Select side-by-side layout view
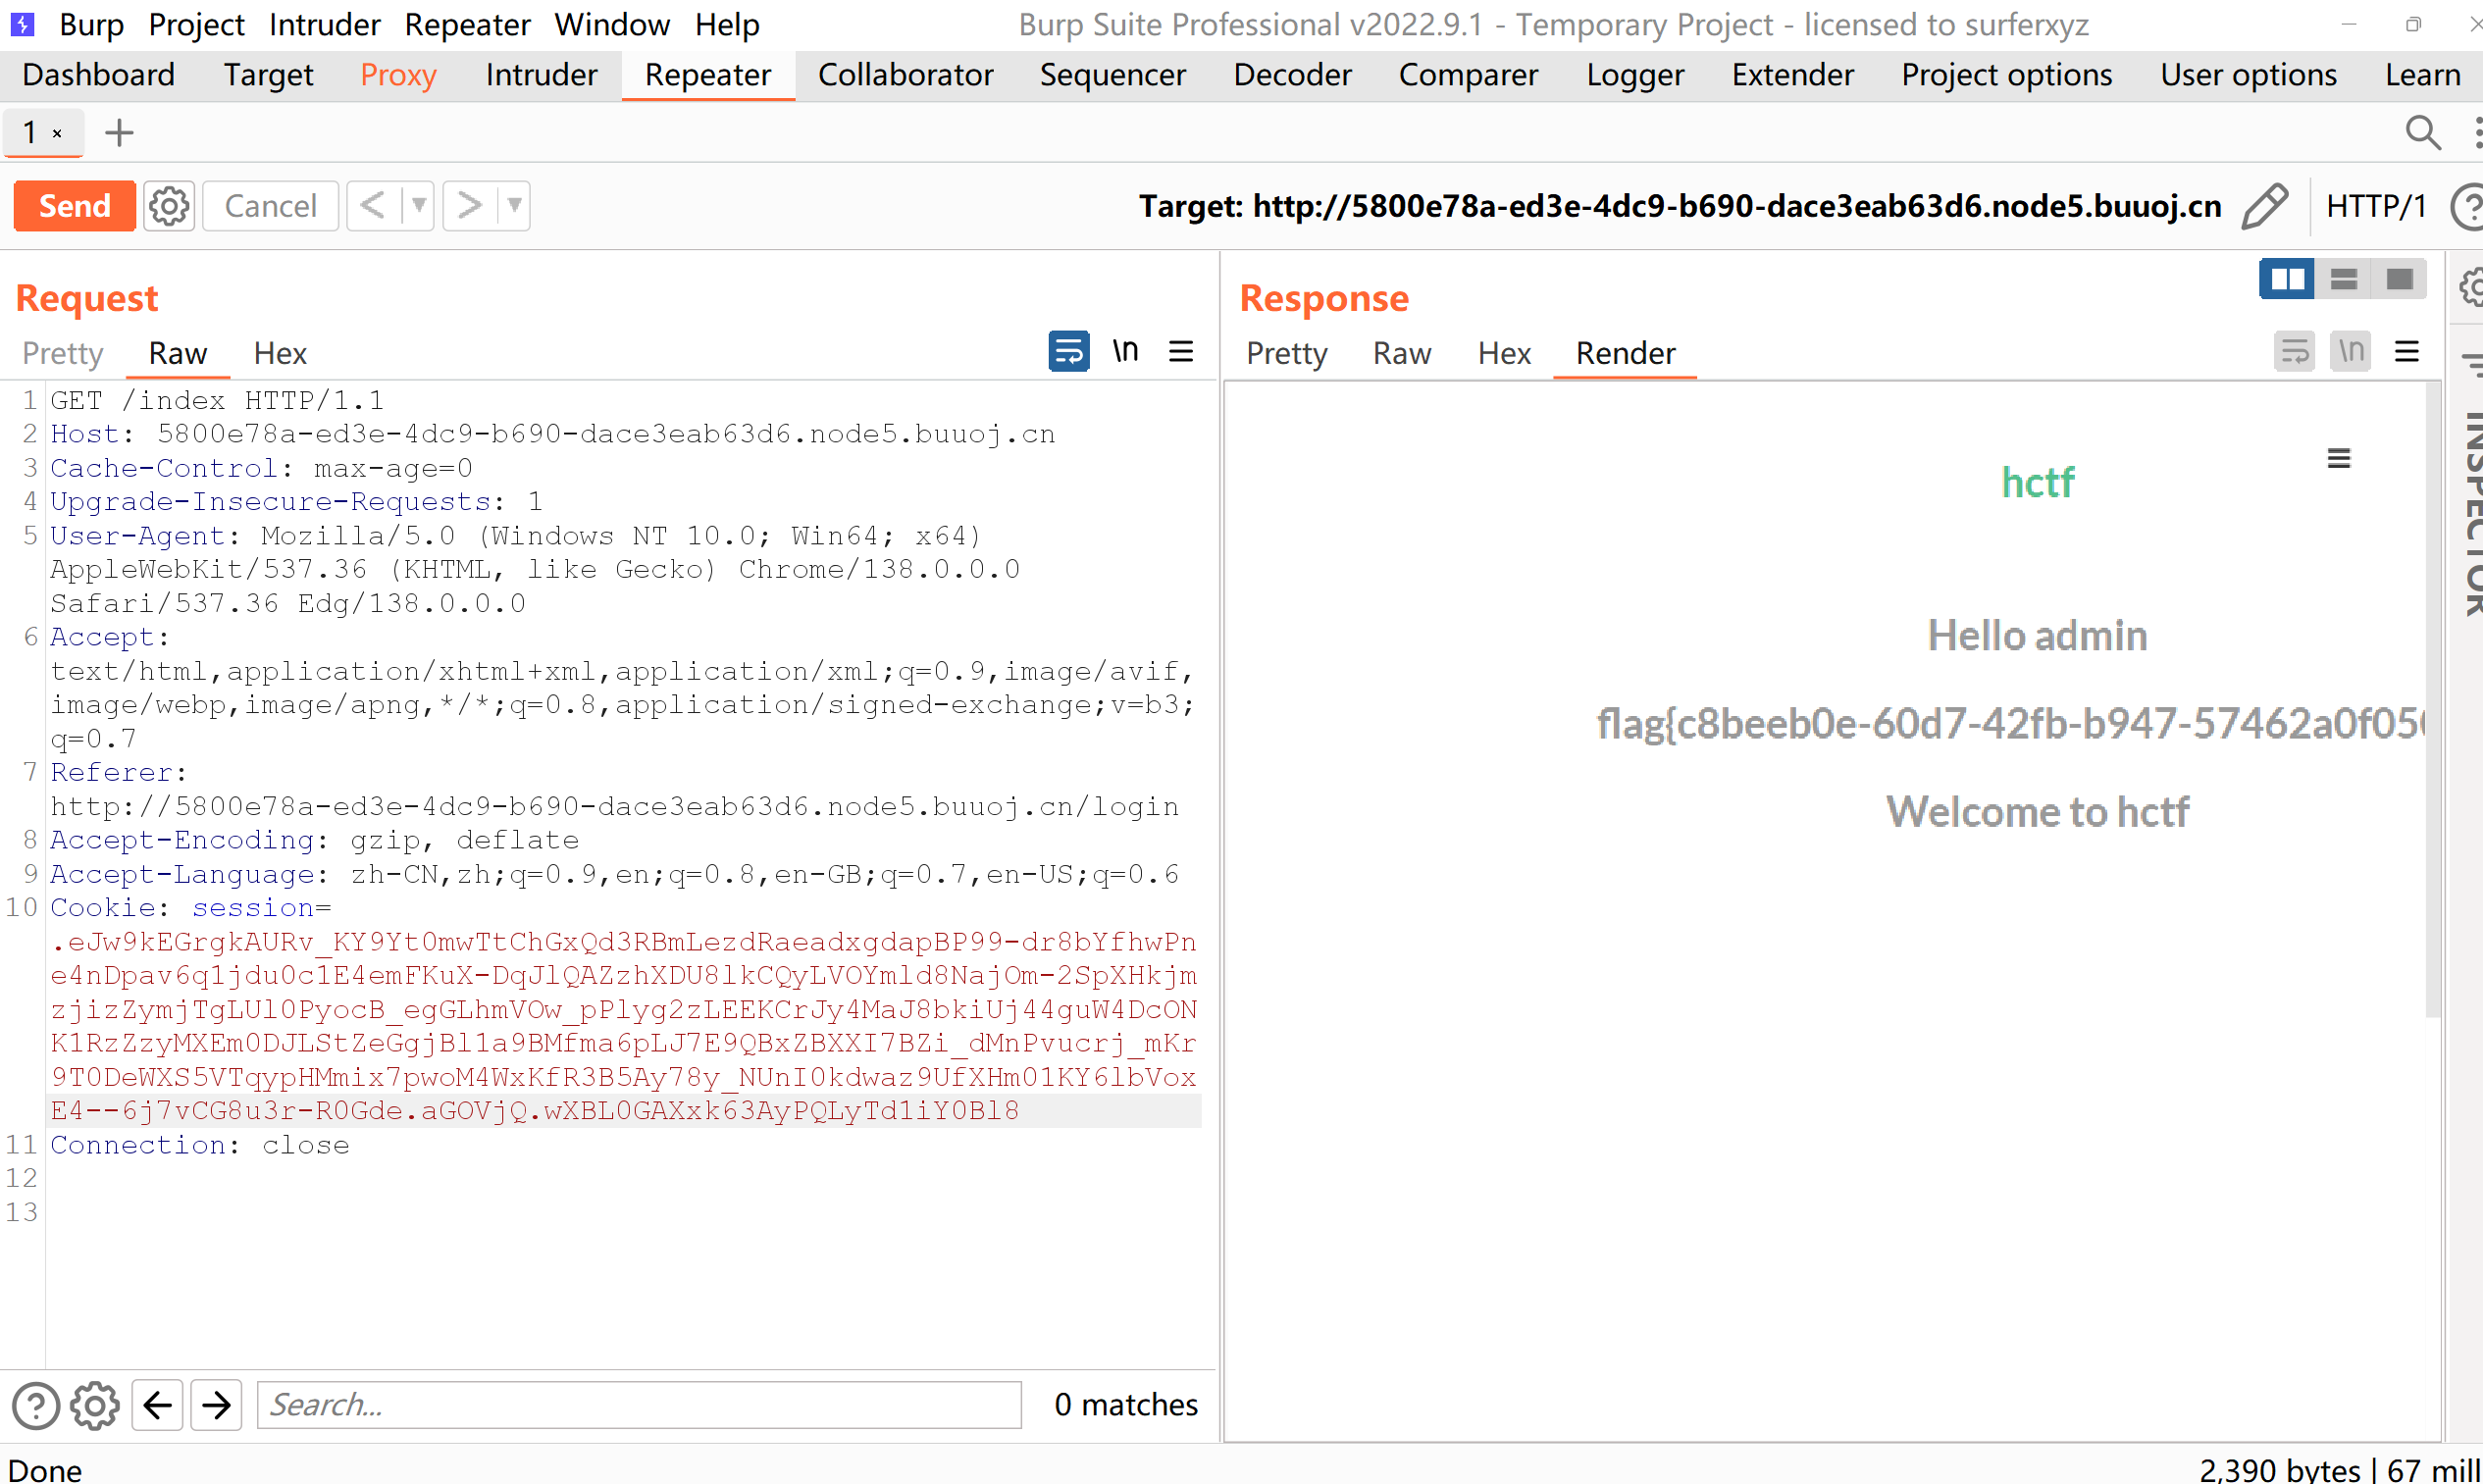The image size is (2483, 1484). click(2287, 279)
